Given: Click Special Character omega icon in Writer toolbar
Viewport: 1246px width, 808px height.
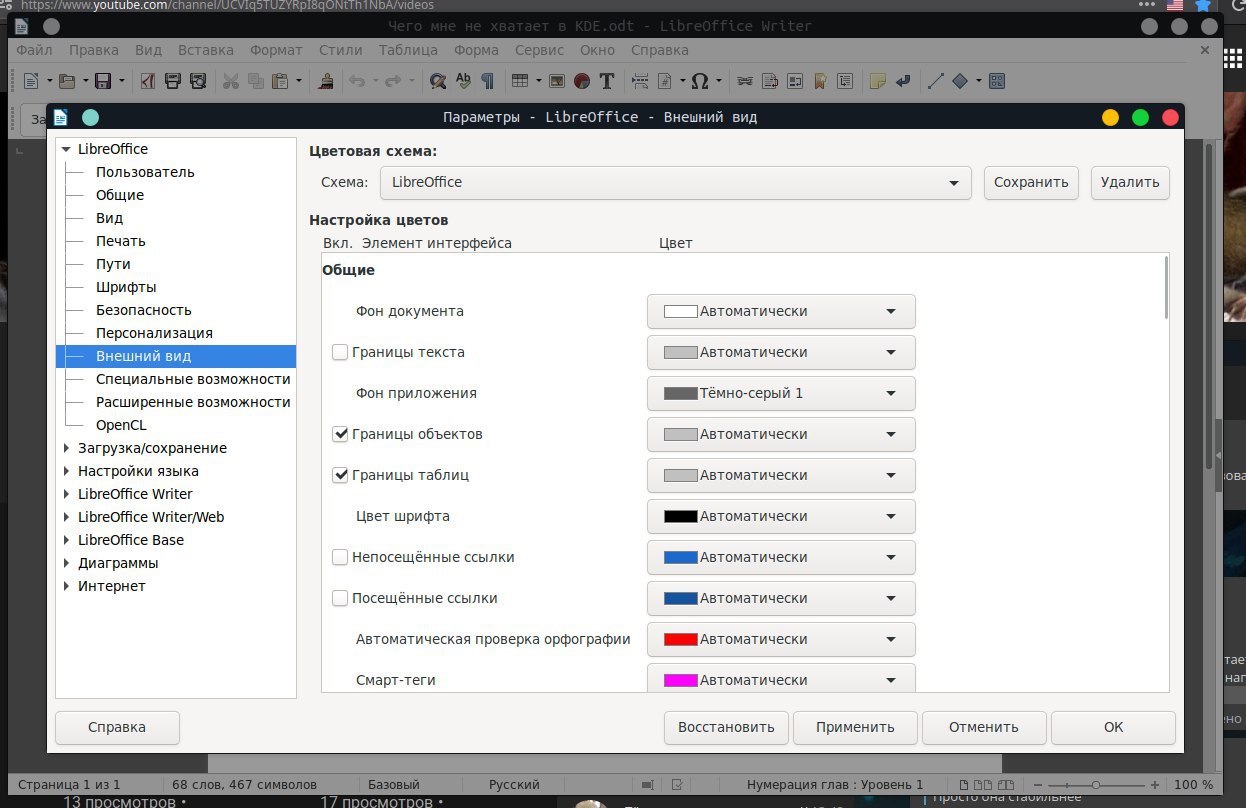Looking at the screenshot, I should (700, 81).
